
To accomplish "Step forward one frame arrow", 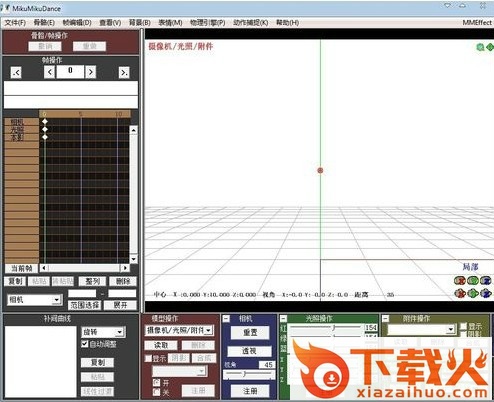I will [91, 72].
